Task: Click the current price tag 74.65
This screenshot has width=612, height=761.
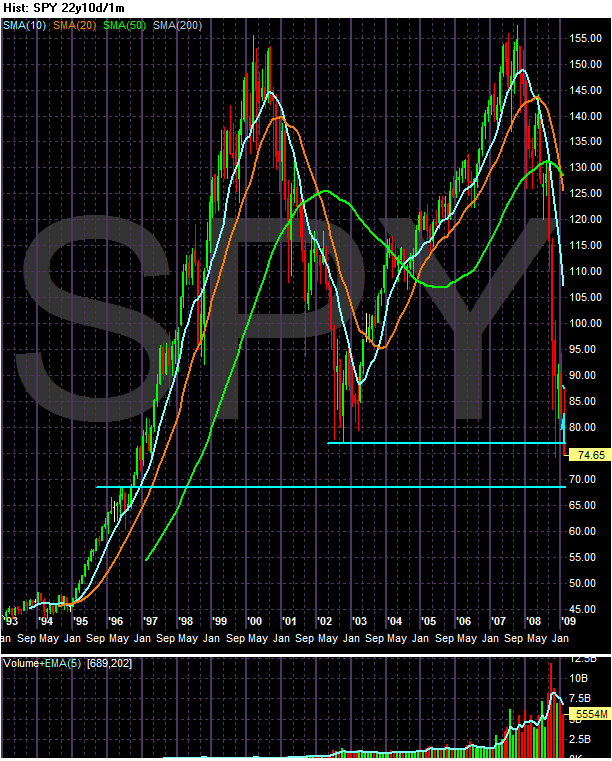Action: (x=592, y=455)
